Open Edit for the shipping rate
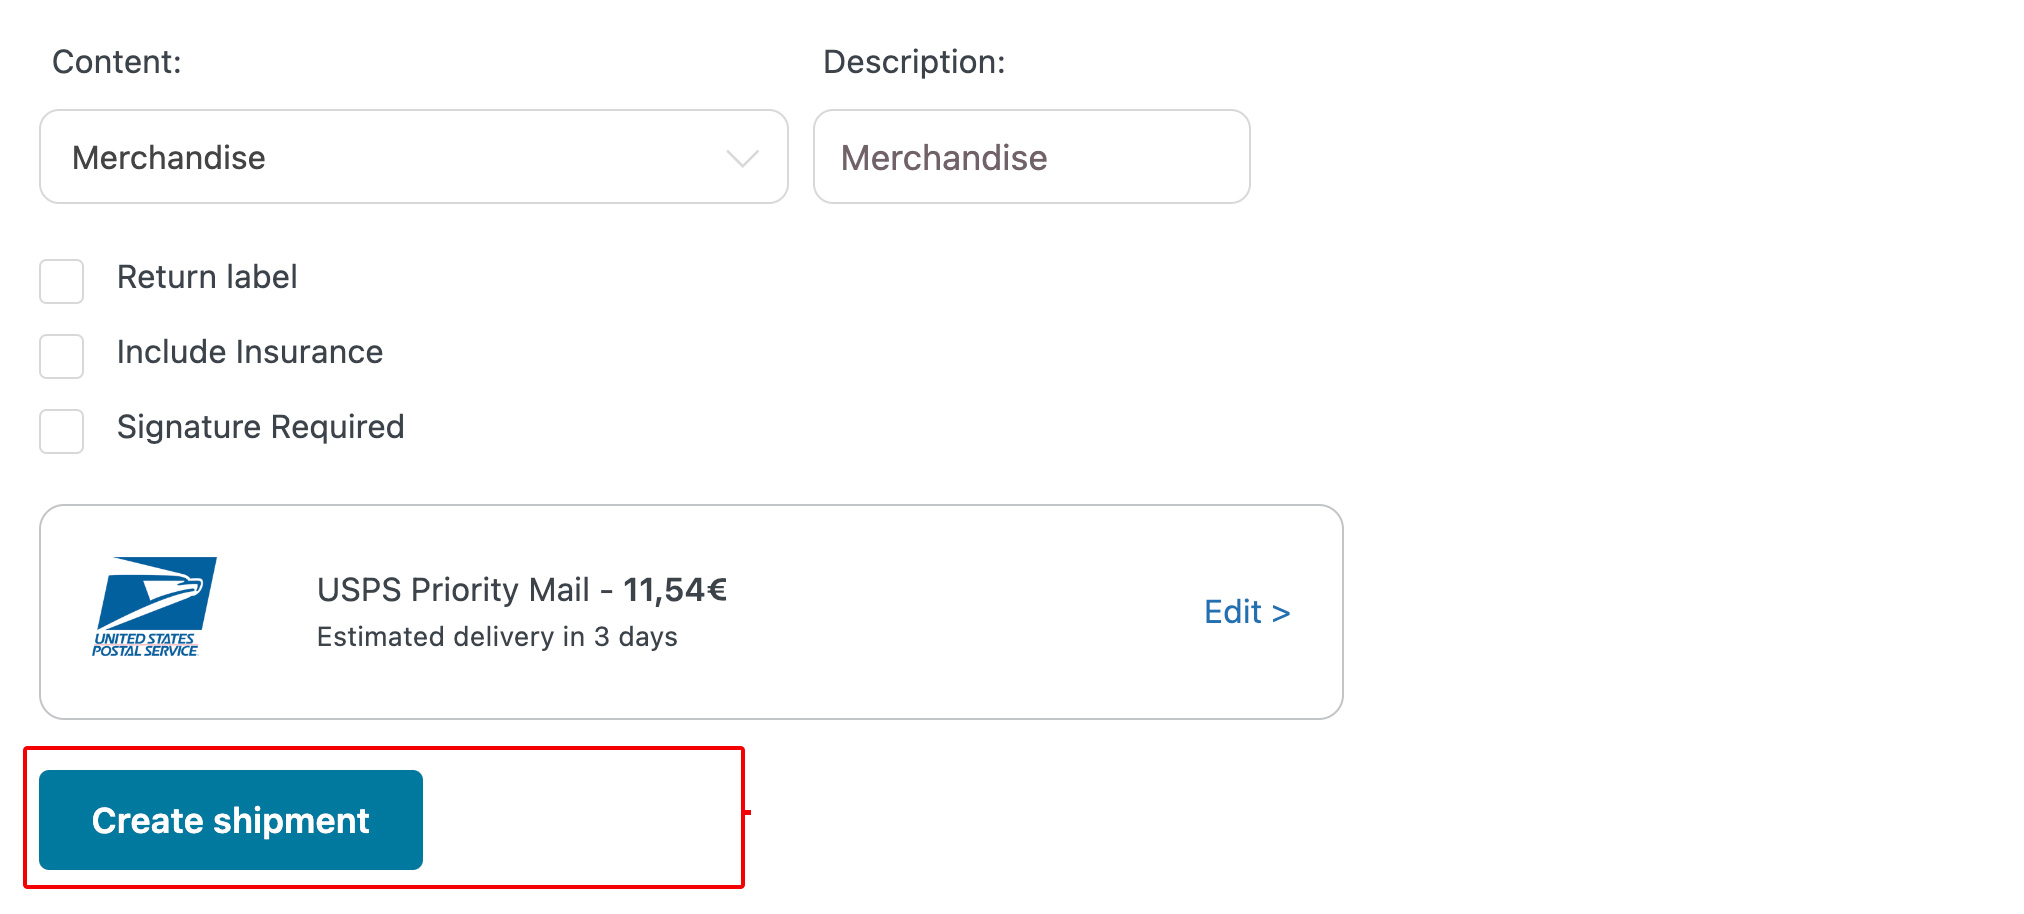Image resolution: width=2024 pixels, height=914 pixels. point(1246,612)
